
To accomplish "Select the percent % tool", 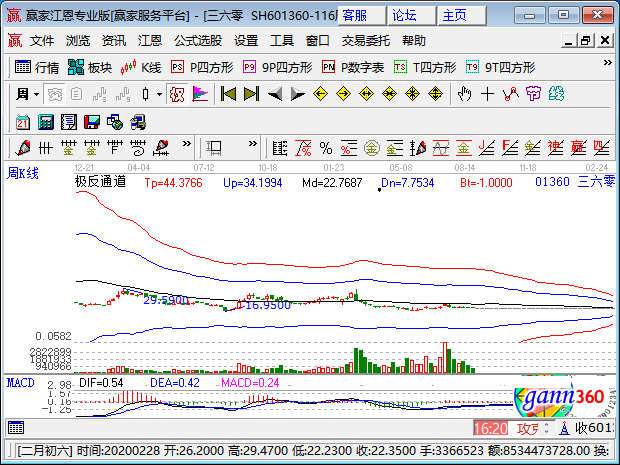I will tap(326, 148).
